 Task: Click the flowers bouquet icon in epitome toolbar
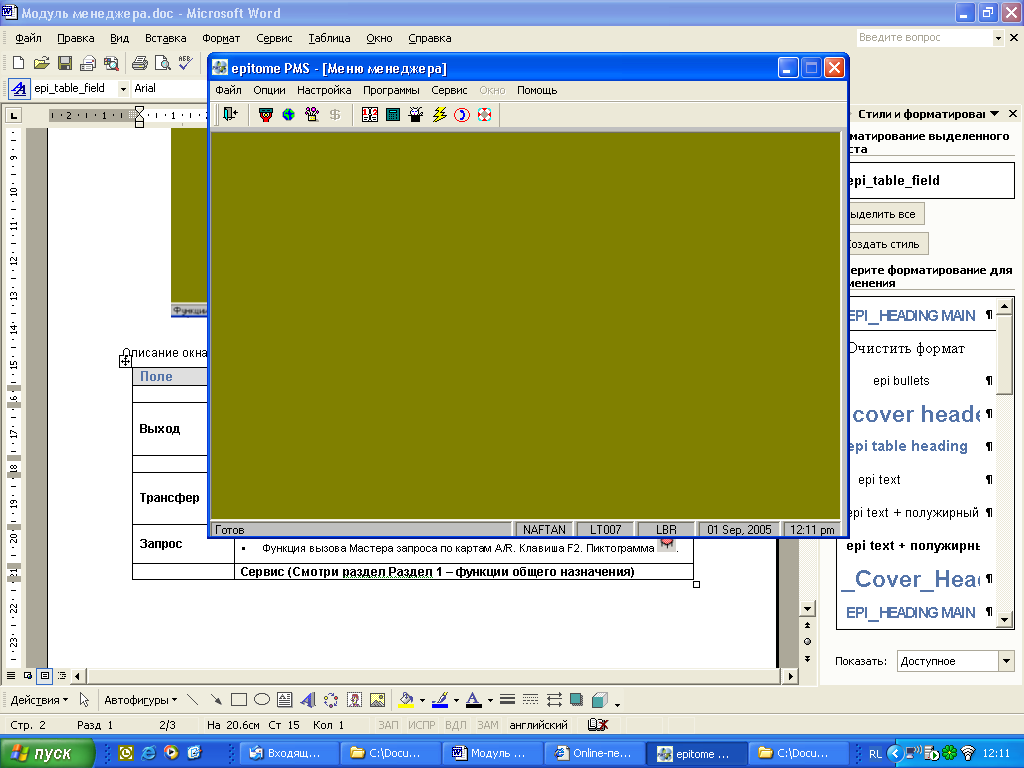tap(312, 115)
